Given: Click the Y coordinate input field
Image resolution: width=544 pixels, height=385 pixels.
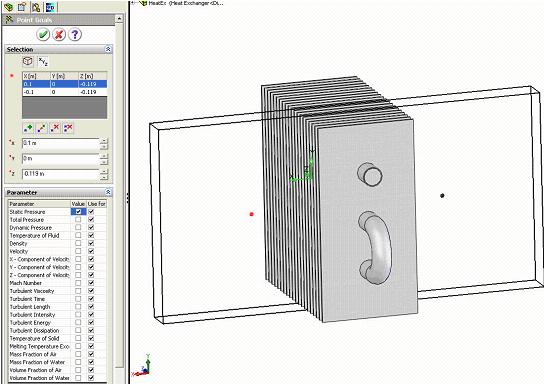Looking at the screenshot, I should (60, 159).
